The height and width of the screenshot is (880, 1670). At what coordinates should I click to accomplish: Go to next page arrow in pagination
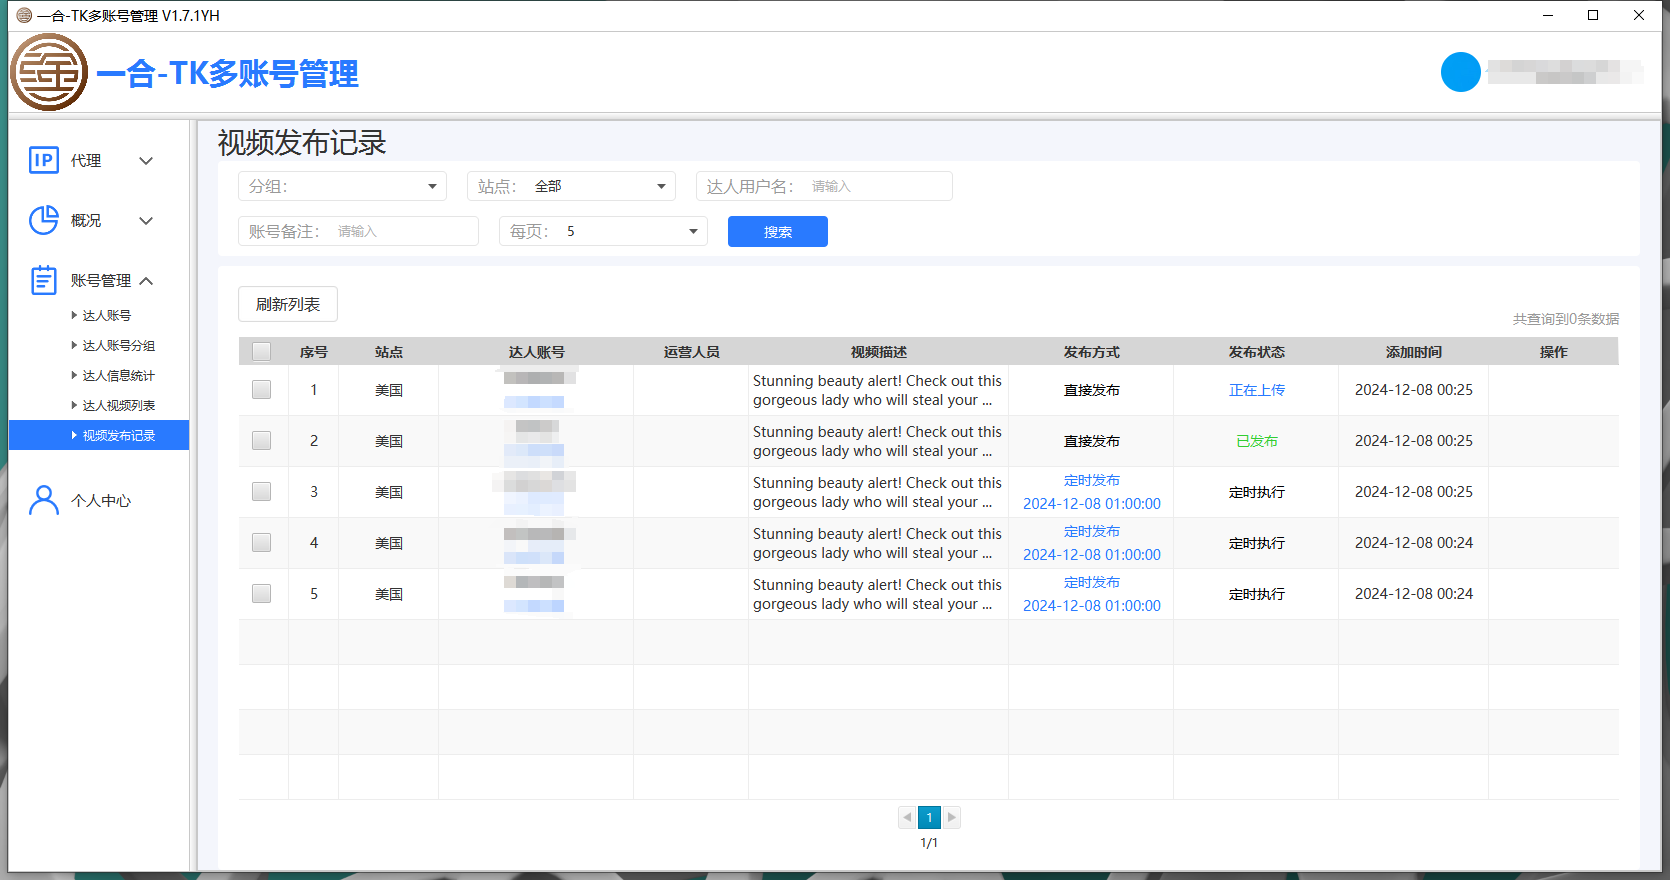952,817
